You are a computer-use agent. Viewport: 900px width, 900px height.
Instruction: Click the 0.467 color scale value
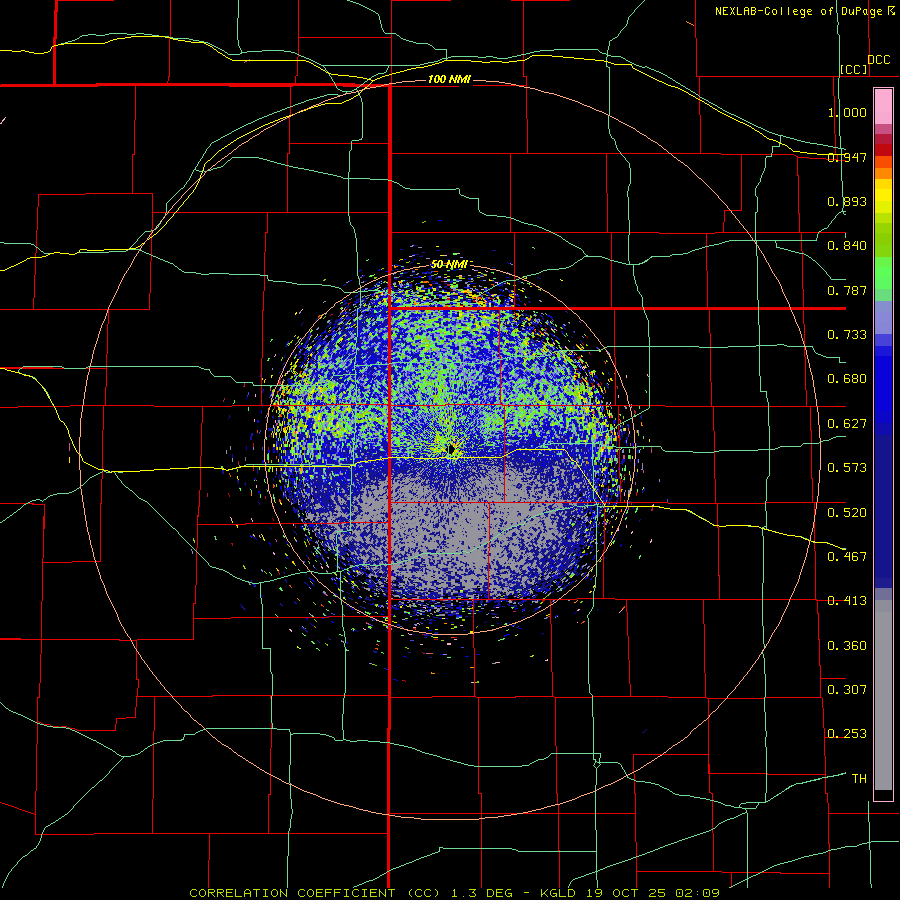(847, 557)
